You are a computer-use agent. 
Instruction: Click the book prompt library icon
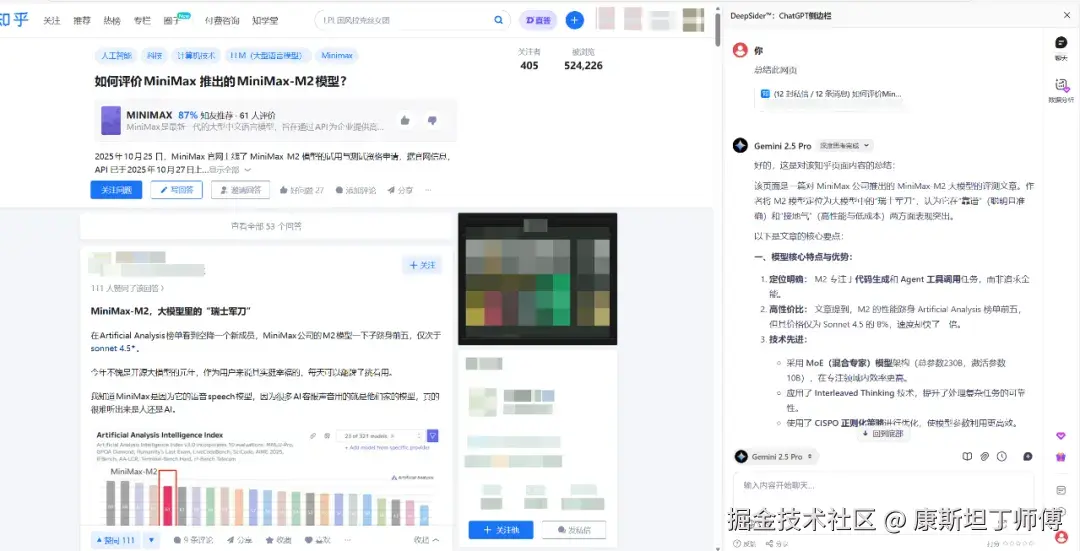[x=967, y=457]
